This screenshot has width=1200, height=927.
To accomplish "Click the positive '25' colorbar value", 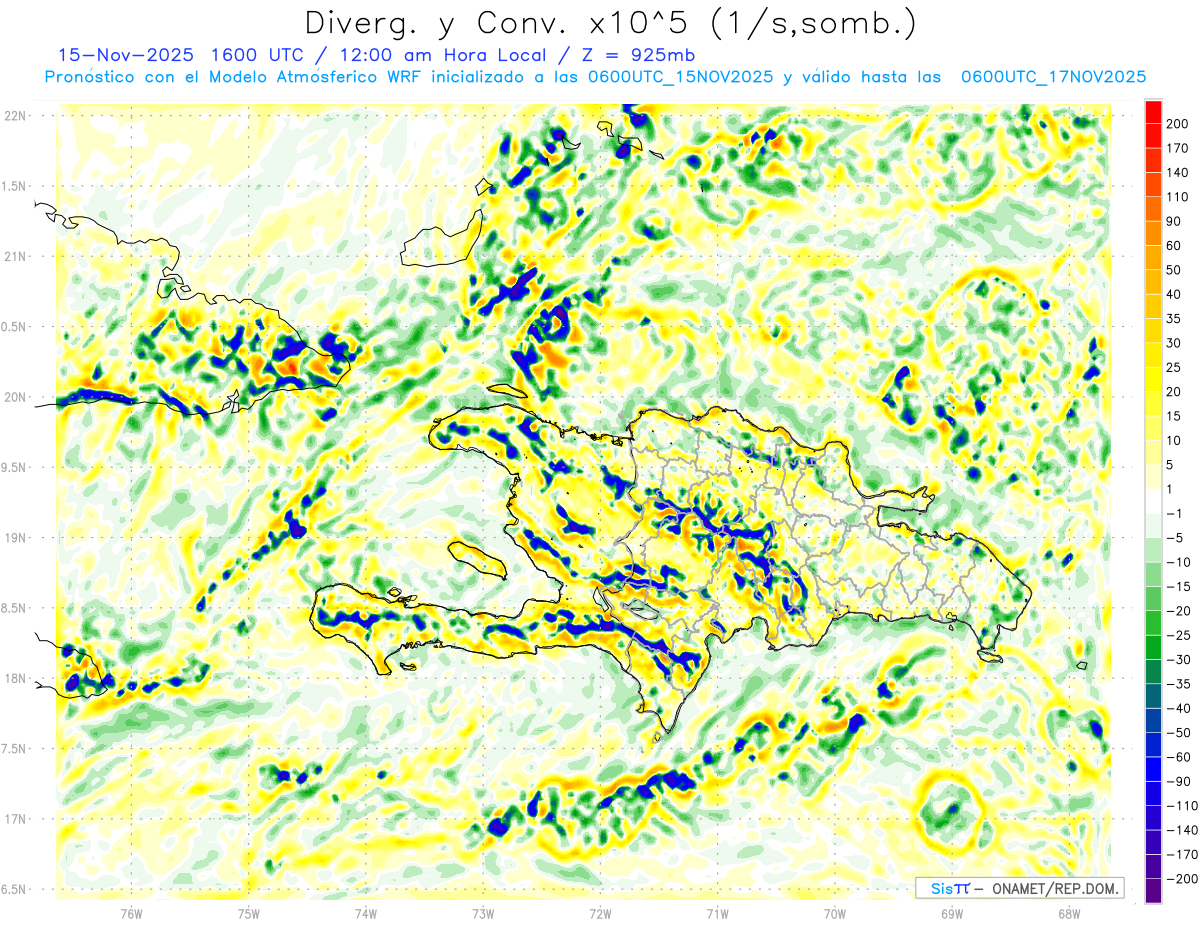I will point(1174,368).
